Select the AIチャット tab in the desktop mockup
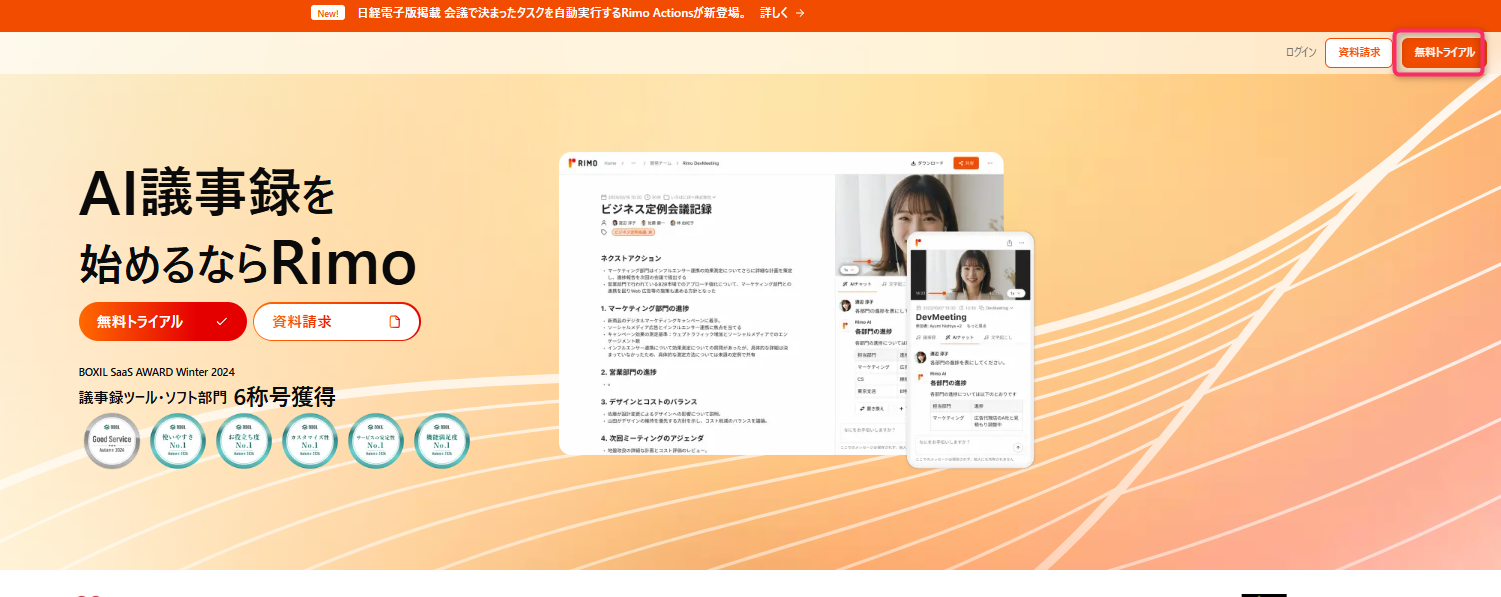The height and width of the screenshot is (597, 1501). [x=857, y=284]
